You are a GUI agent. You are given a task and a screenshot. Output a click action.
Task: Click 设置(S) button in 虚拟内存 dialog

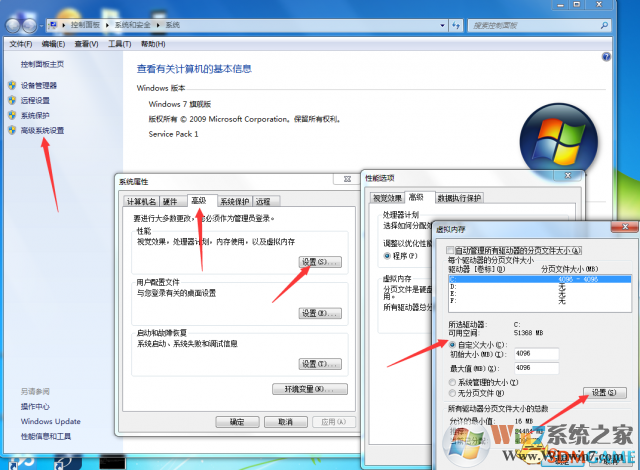[605, 393]
